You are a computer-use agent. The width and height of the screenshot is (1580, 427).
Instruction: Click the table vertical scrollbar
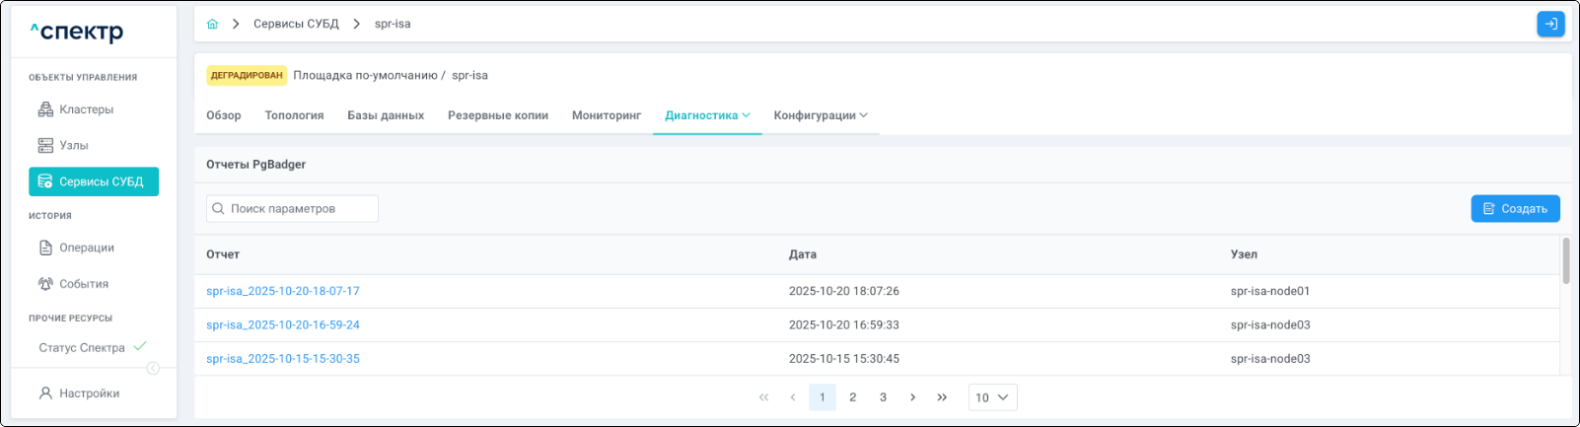click(1565, 260)
